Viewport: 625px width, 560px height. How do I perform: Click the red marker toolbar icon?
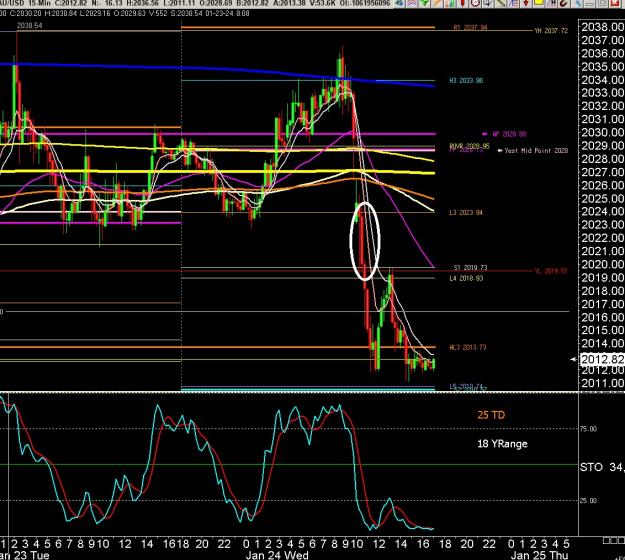click(x=463, y=3)
